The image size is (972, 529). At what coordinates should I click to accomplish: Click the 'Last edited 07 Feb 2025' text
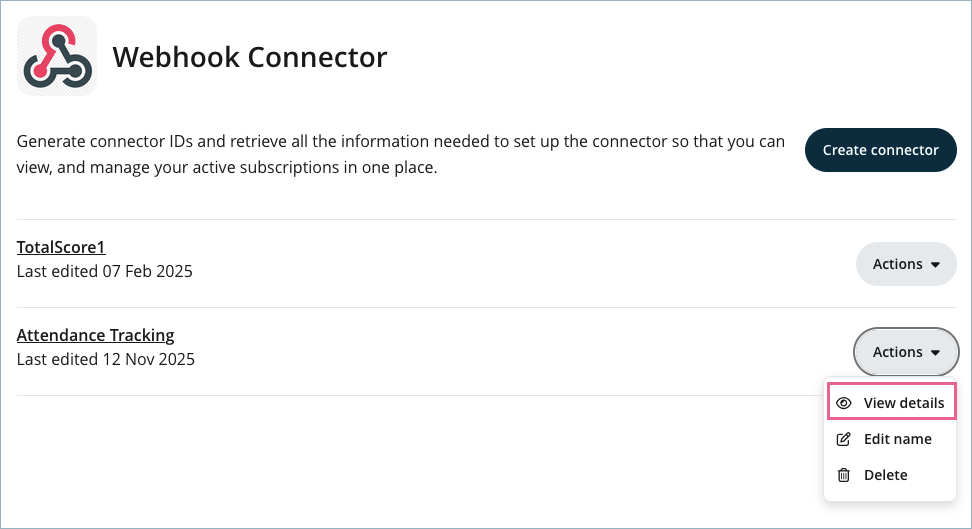(105, 271)
